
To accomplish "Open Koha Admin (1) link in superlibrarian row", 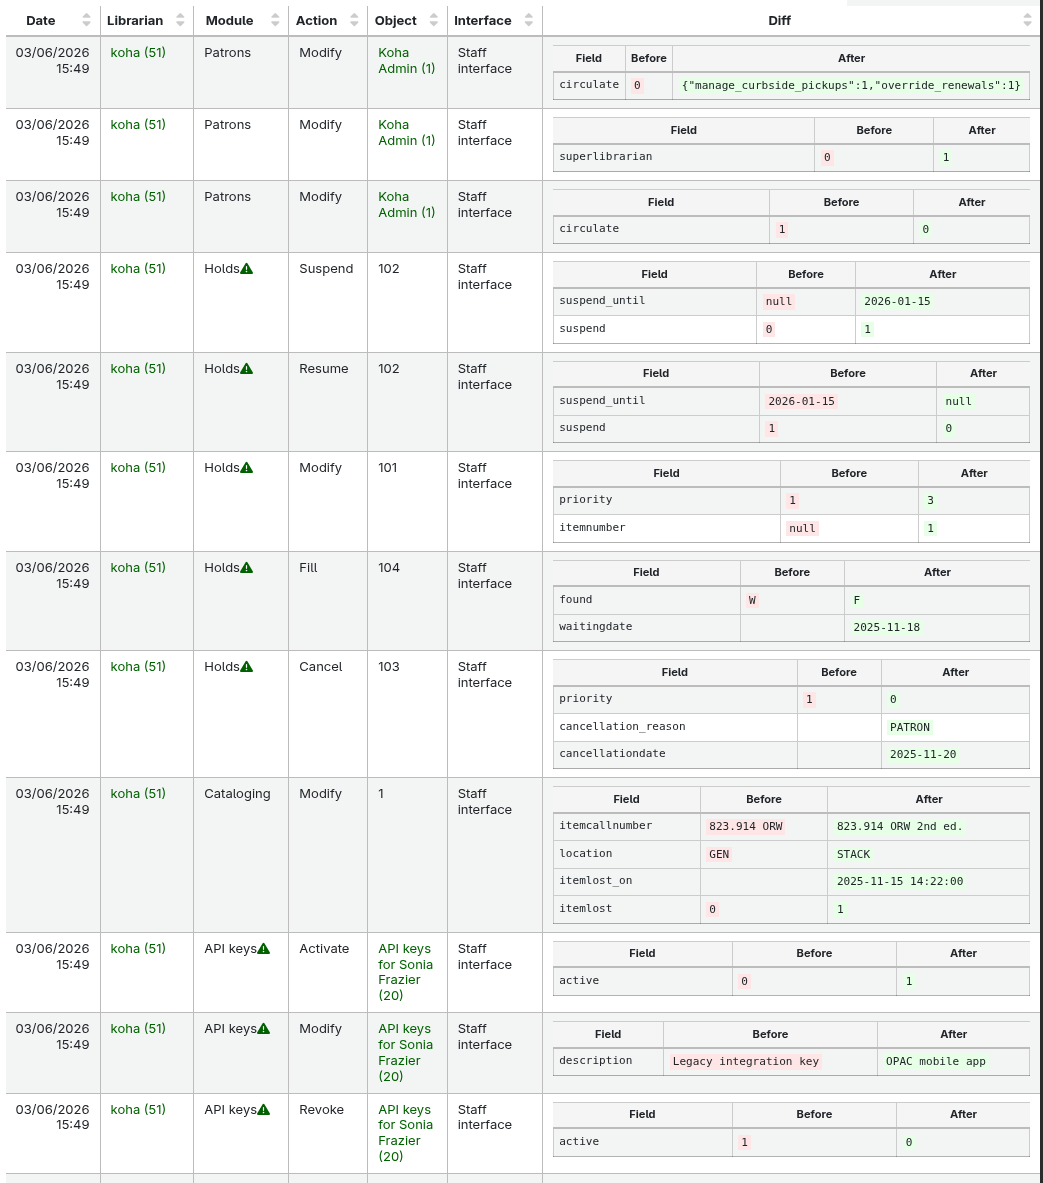I will (406, 133).
